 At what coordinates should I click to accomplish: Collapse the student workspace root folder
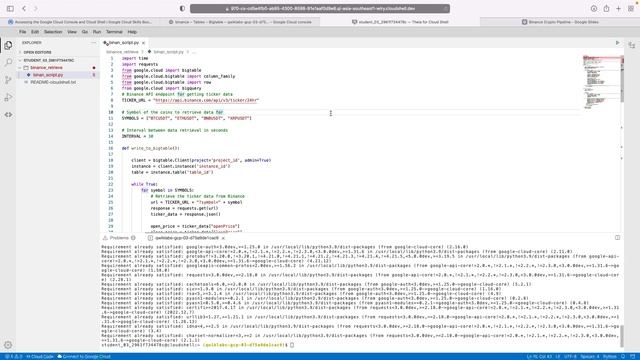coord(49,60)
